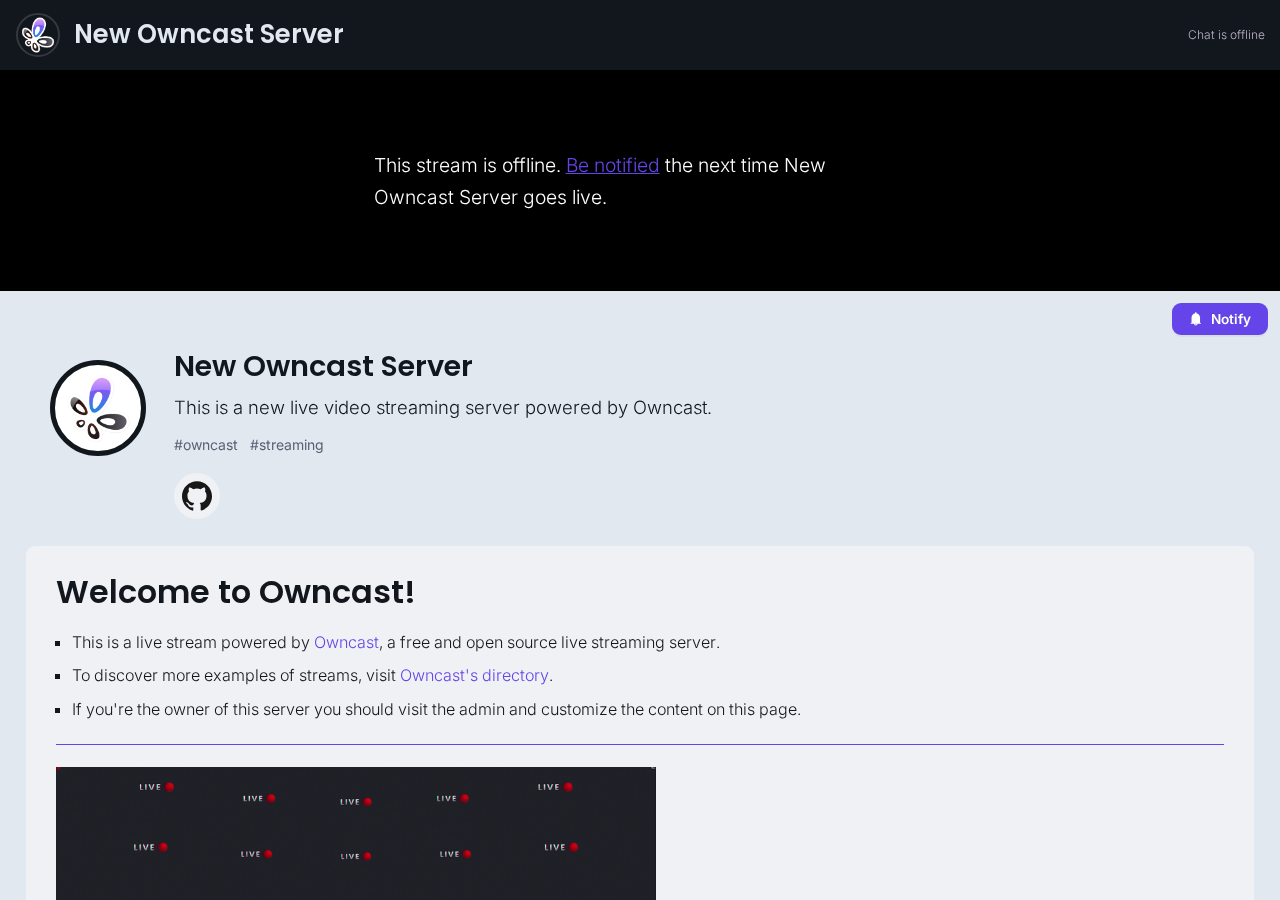Click the #owncast tag
The height and width of the screenshot is (900, 1280).
click(206, 445)
